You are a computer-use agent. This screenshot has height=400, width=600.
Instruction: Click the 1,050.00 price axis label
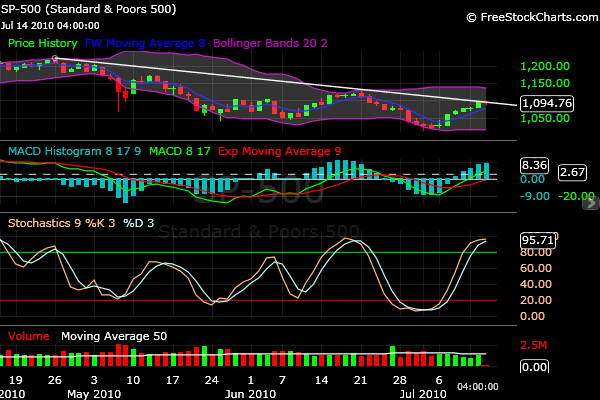pos(545,118)
